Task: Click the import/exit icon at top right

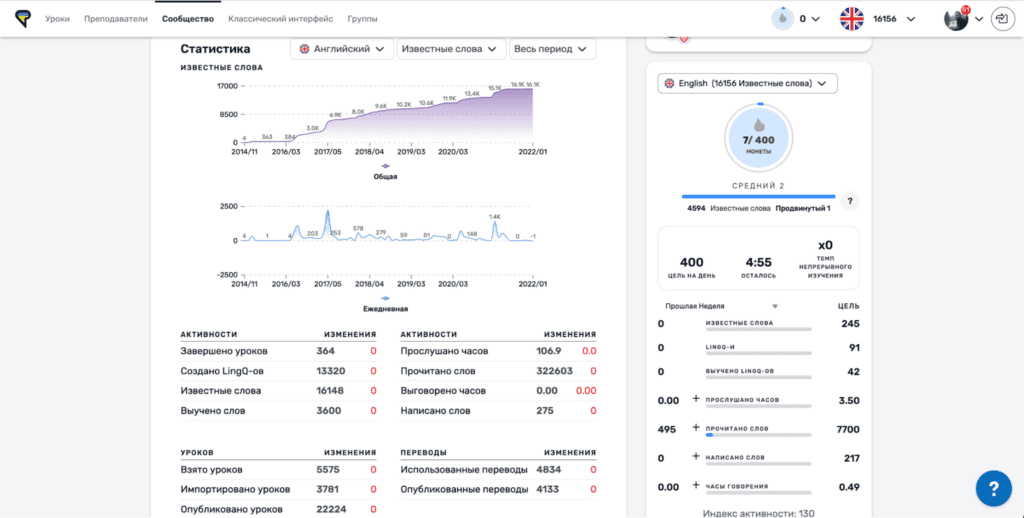Action: (1002, 18)
